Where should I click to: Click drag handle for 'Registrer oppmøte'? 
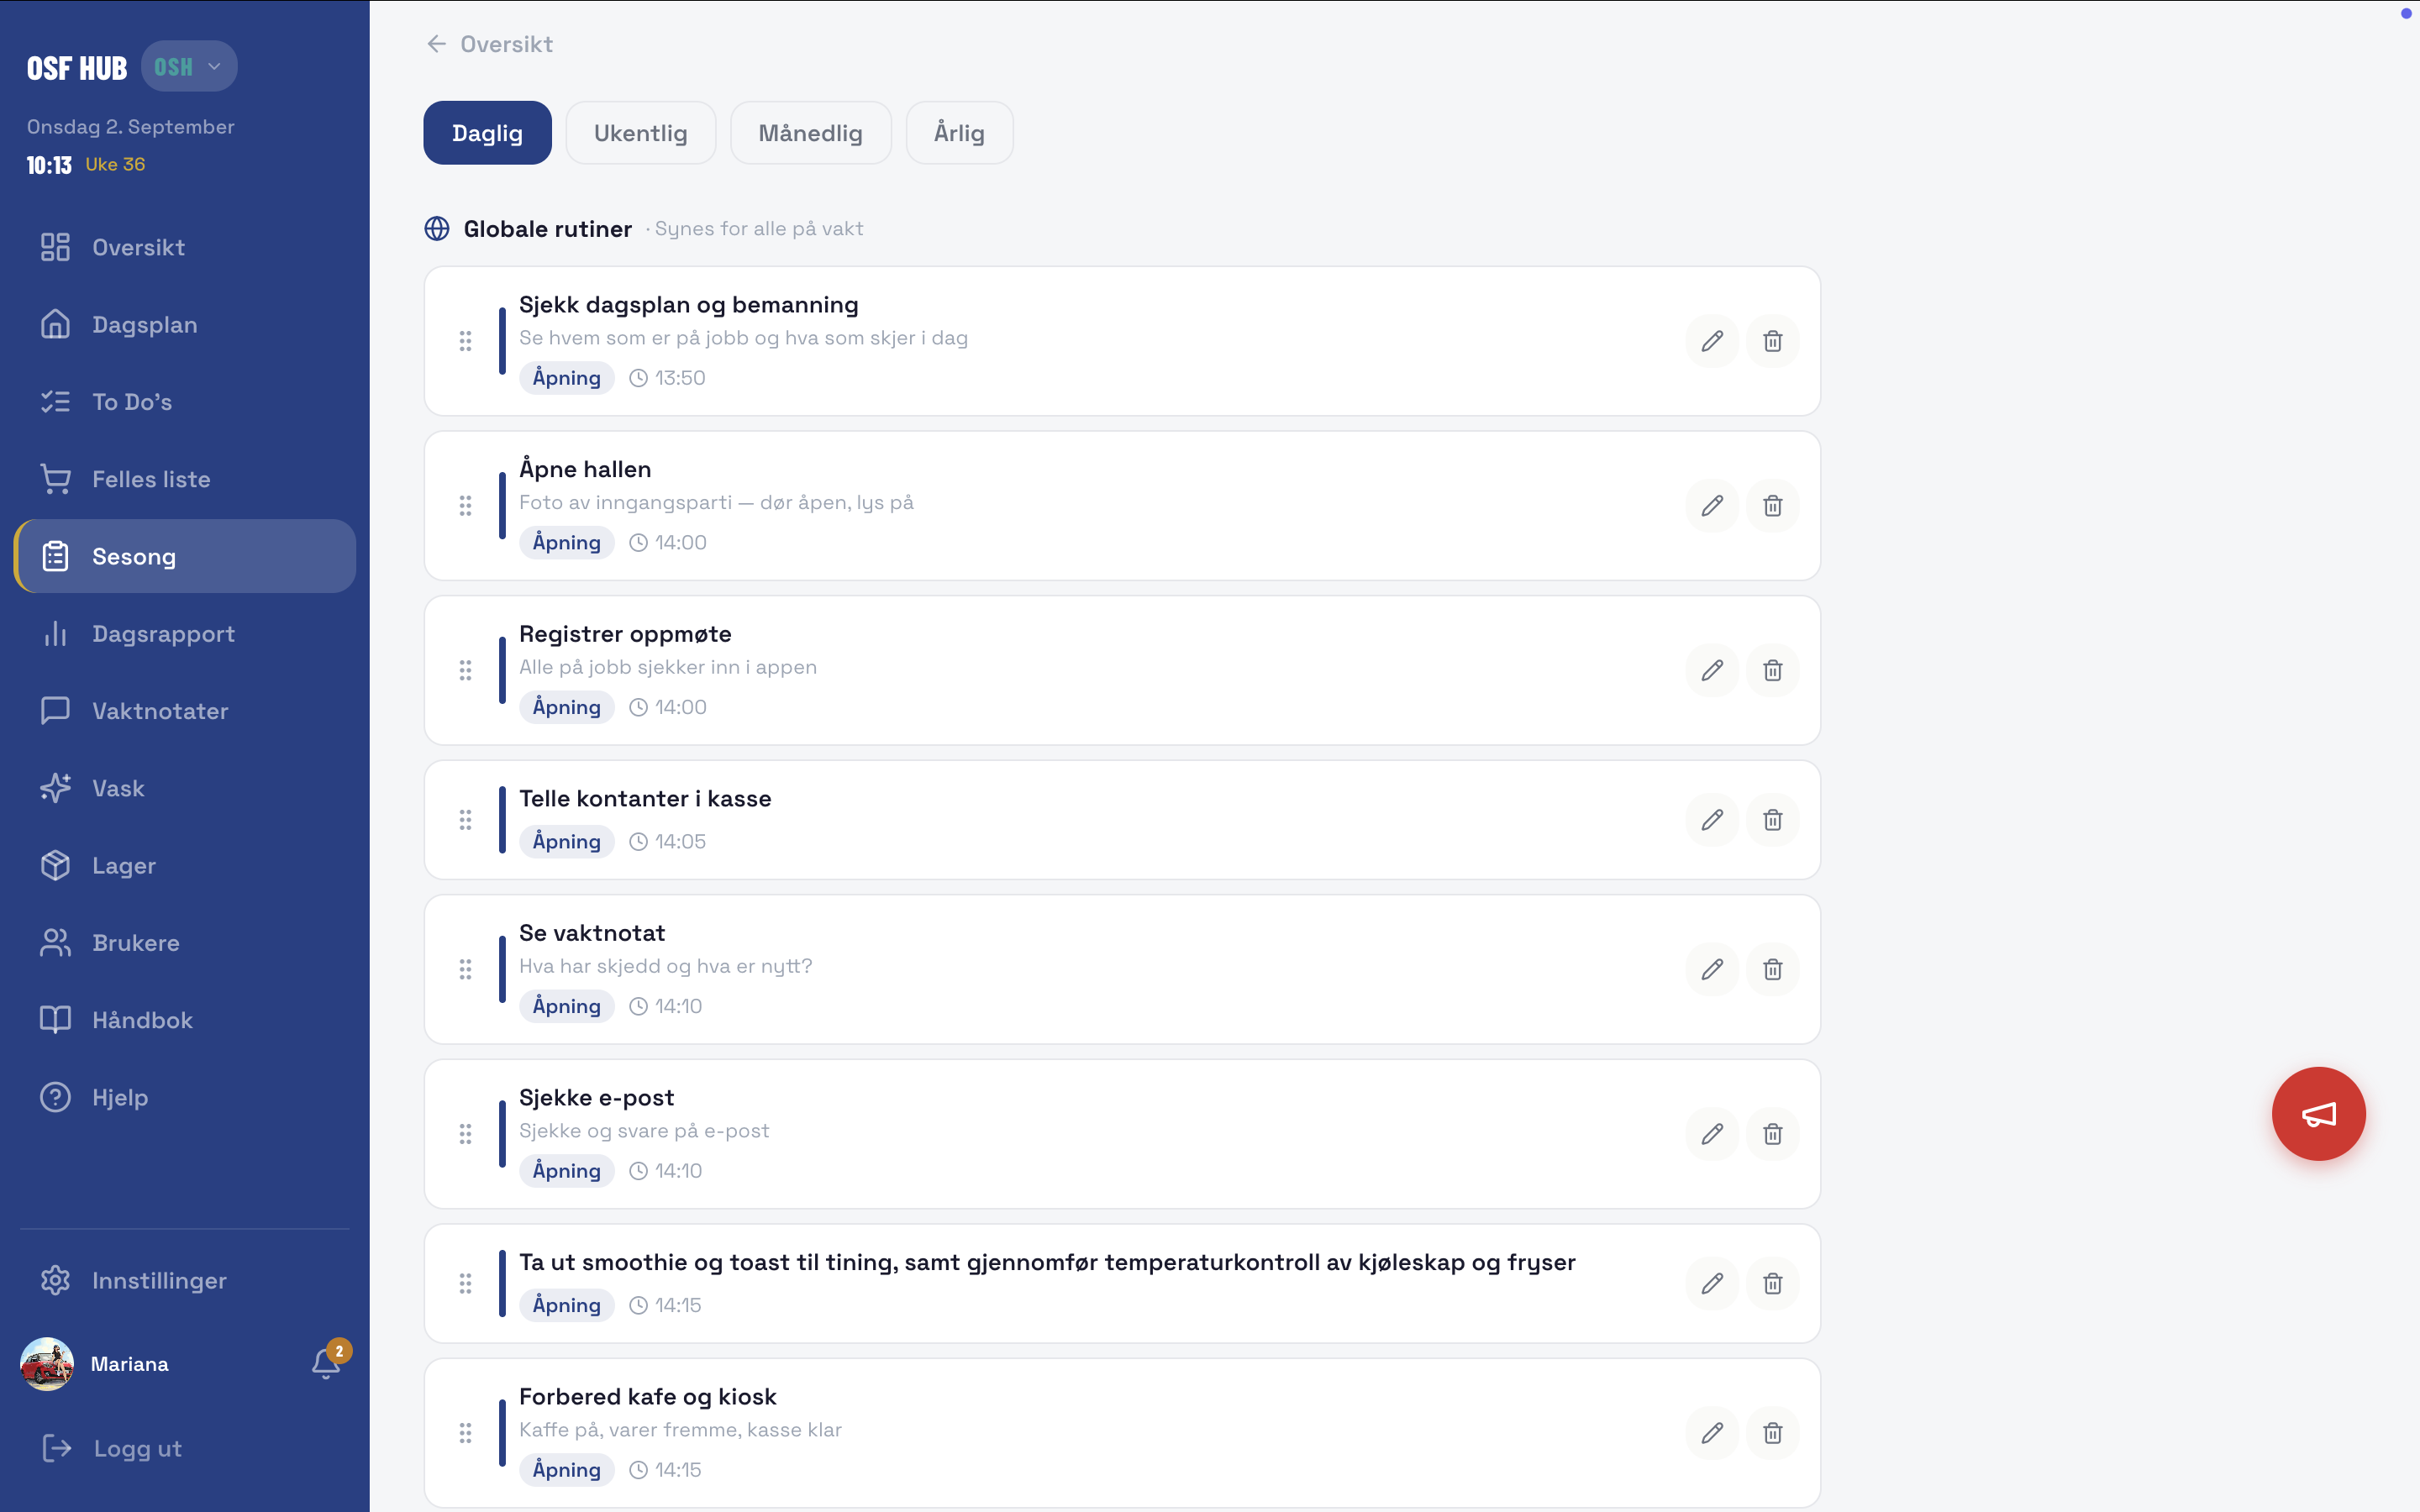[x=465, y=670]
